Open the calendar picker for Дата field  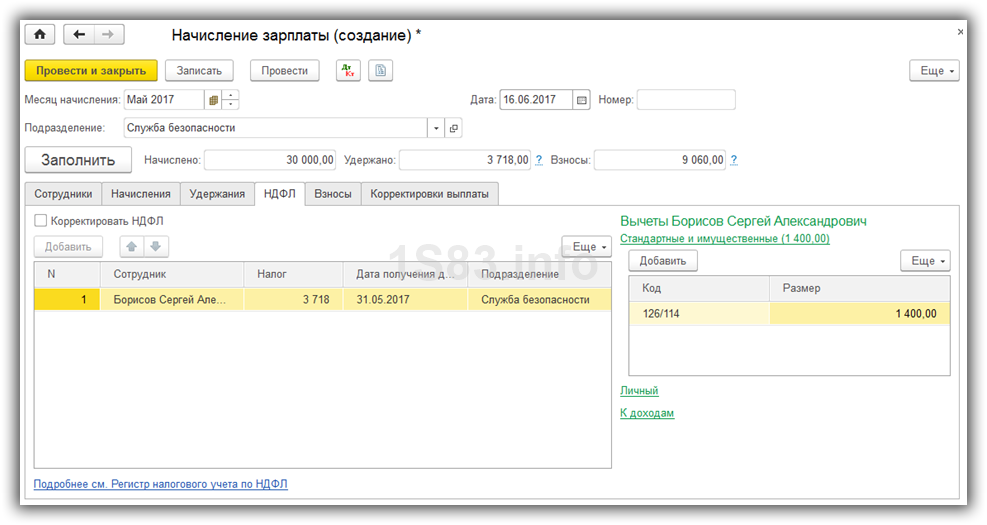pyautogui.click(x=582, y=100)
